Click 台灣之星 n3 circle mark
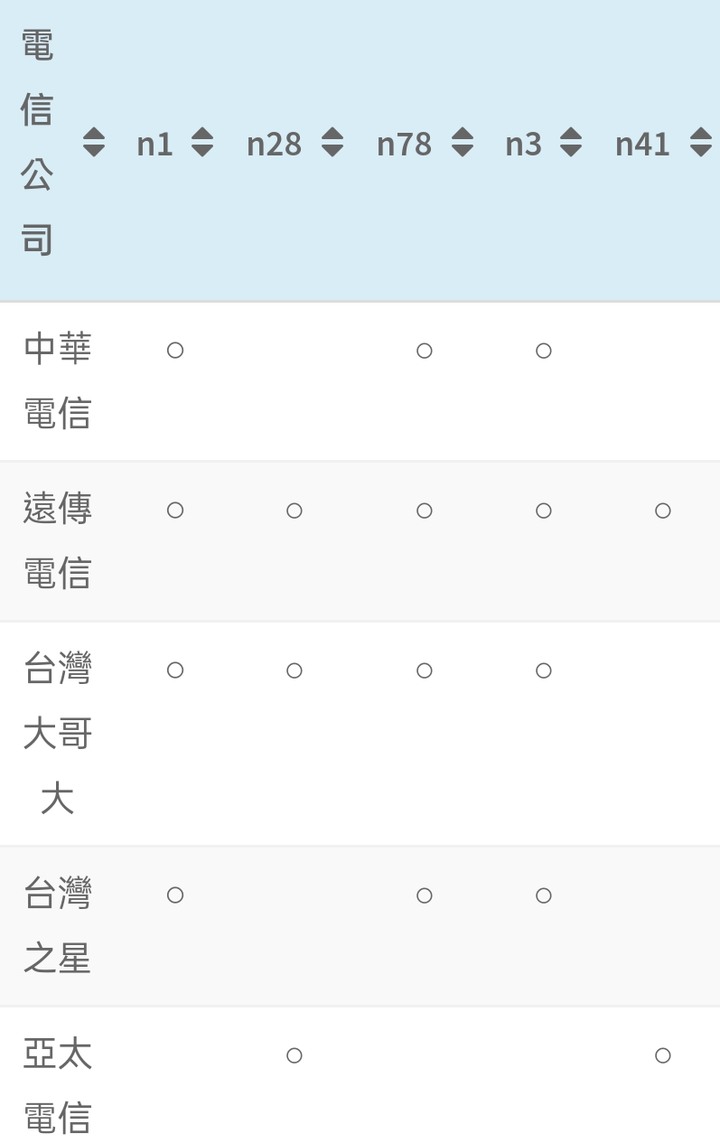The height and width of the screenshot is (1143, 720). [543, 895]
